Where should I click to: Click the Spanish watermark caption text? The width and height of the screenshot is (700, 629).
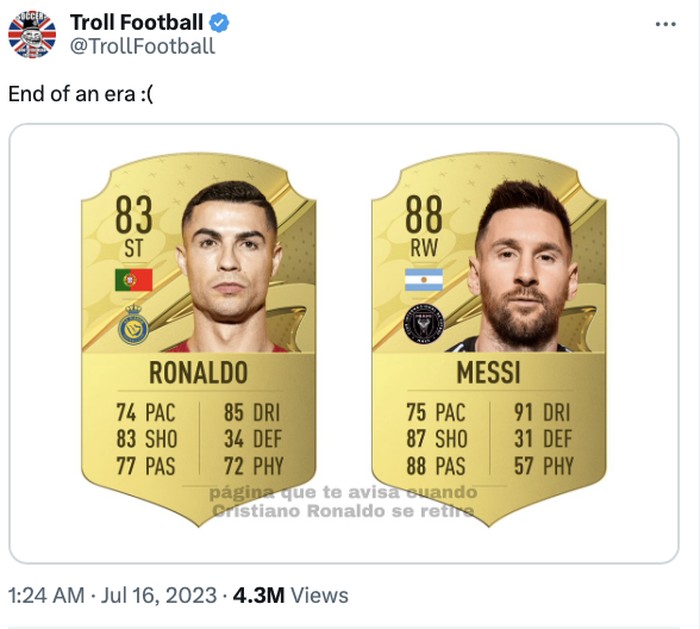point(343,502)
